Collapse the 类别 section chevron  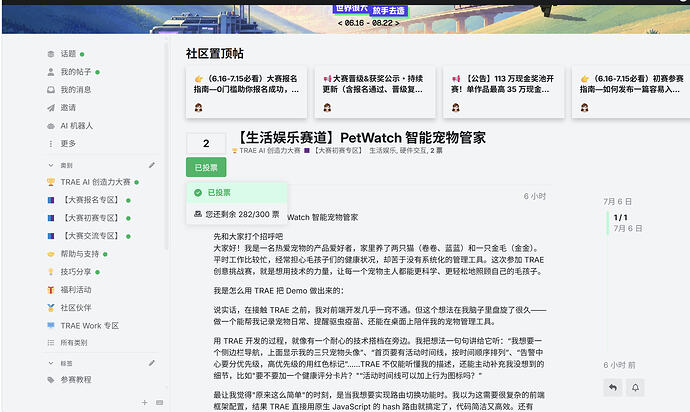coord(51,166)
